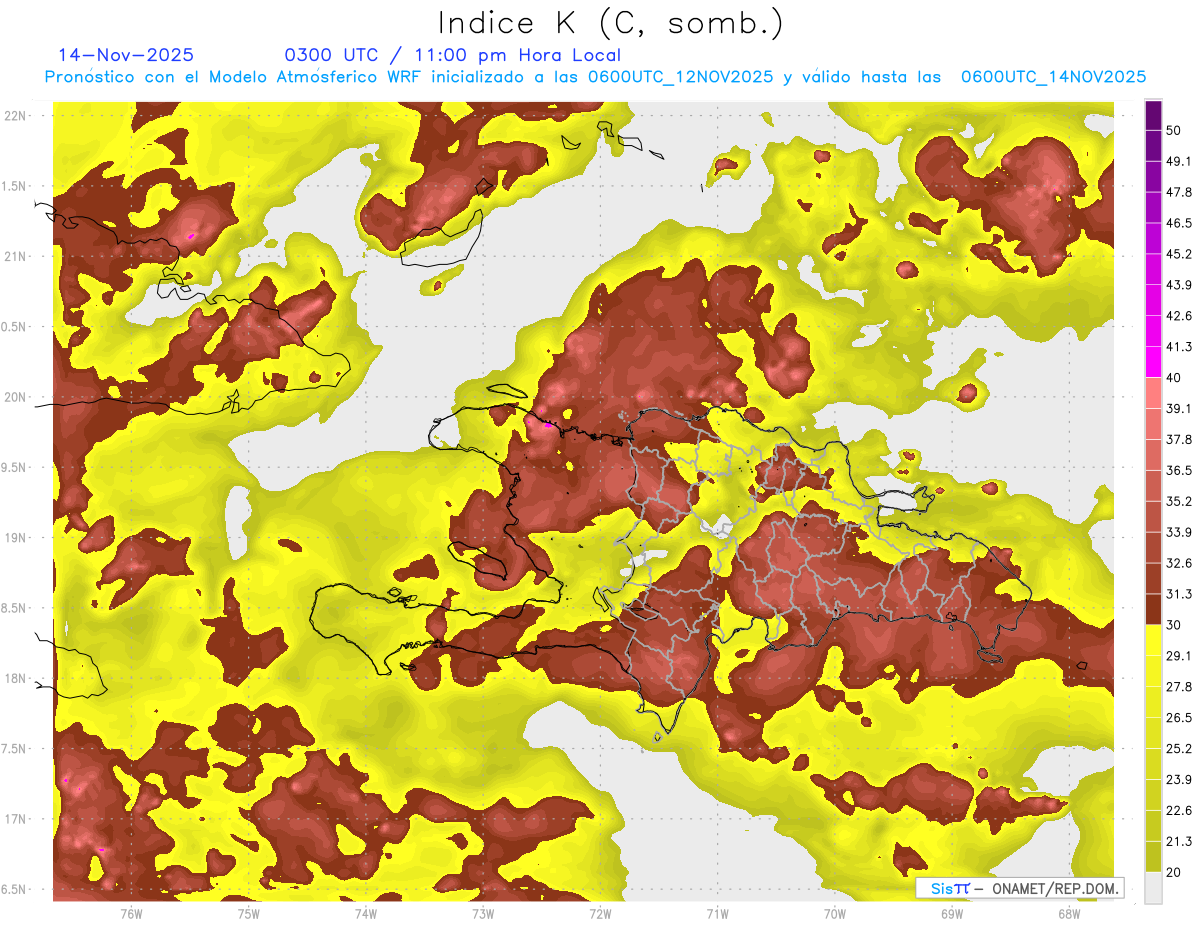Click the '7.5N' latitude axis label

click(x=13, y=749)
